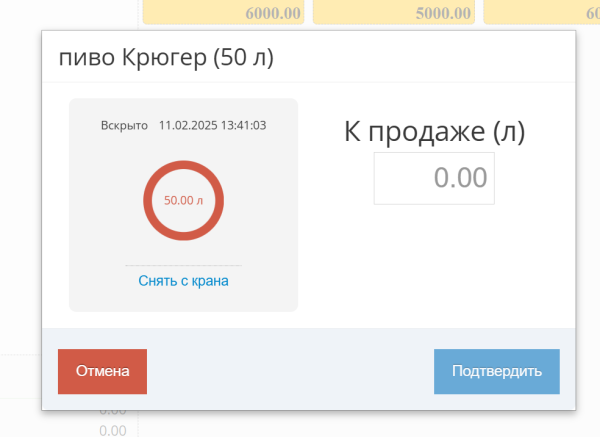Image resolution: width=600 pixels, height=437 pixels.
Task: Click the yellow 5000.00 cell
Action: (x=394, y=12)
